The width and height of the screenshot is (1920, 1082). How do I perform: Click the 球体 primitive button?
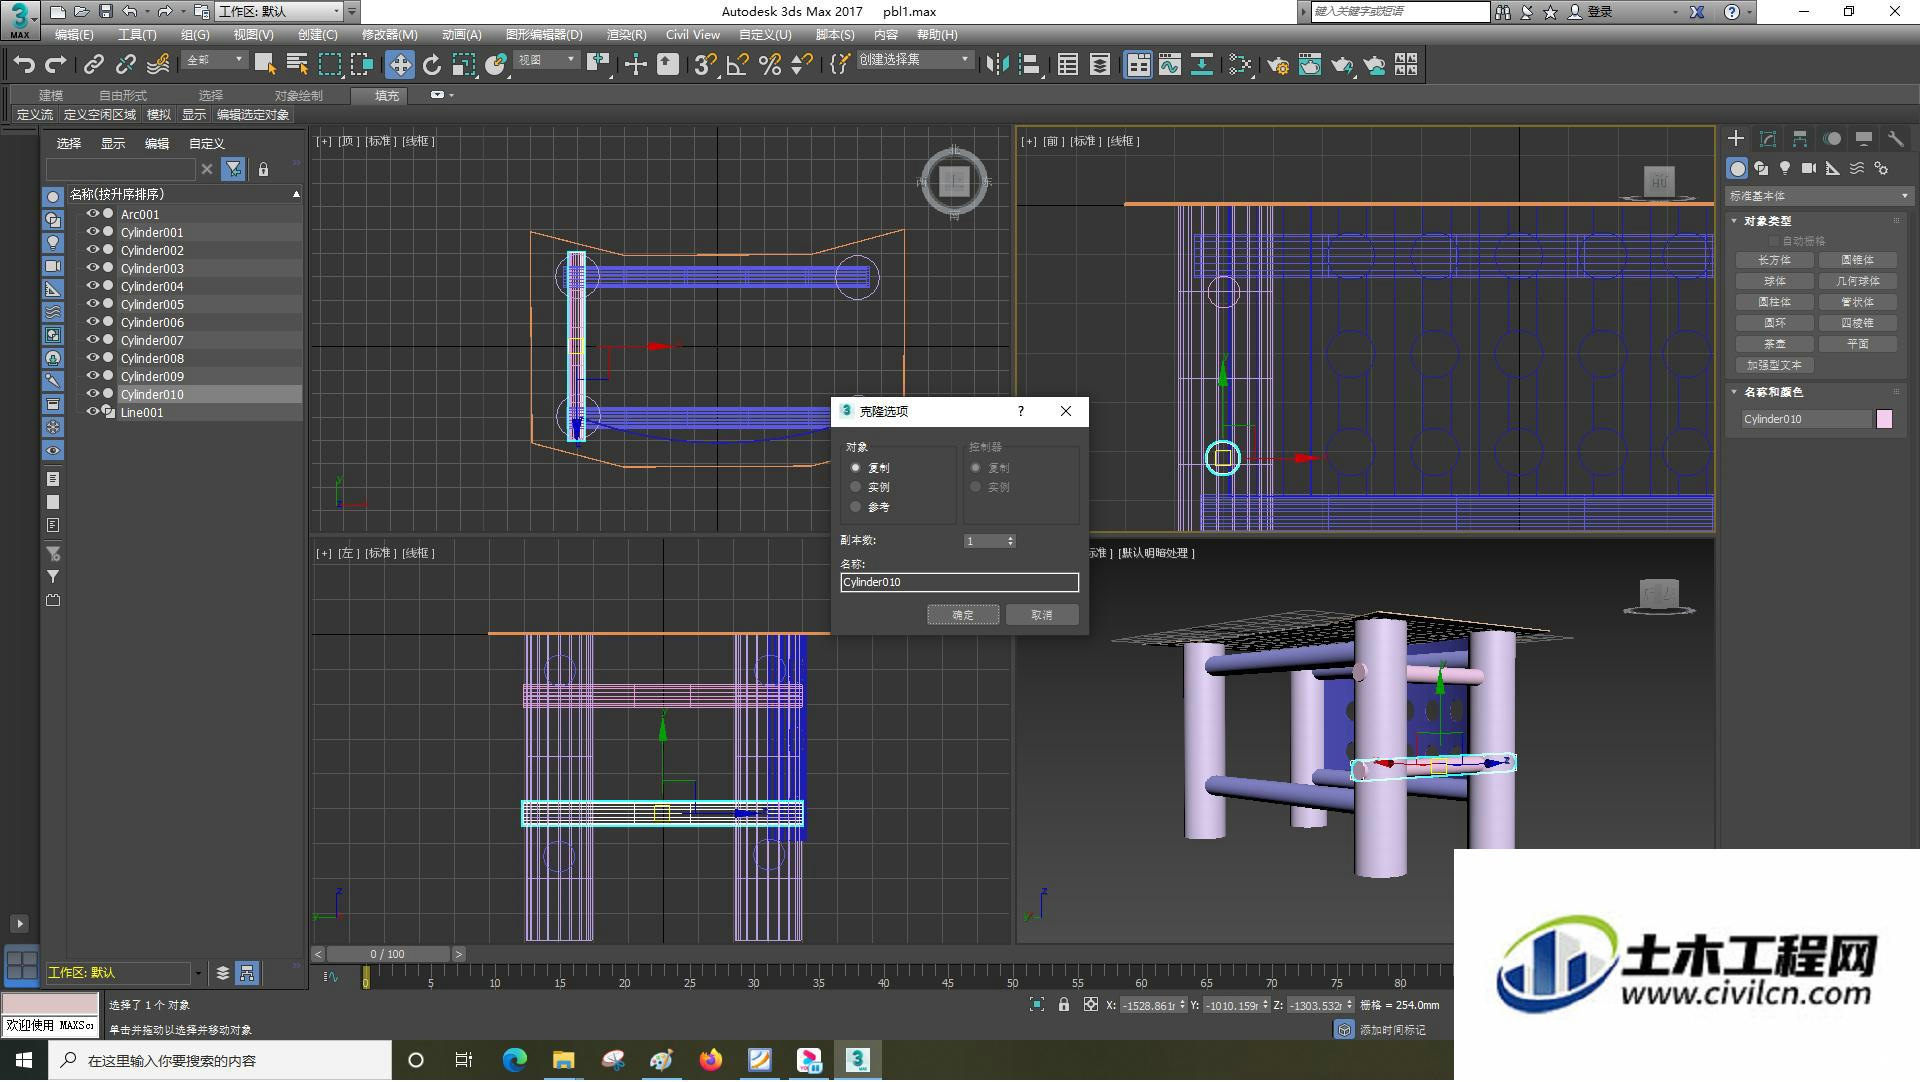coord(1775,281)
